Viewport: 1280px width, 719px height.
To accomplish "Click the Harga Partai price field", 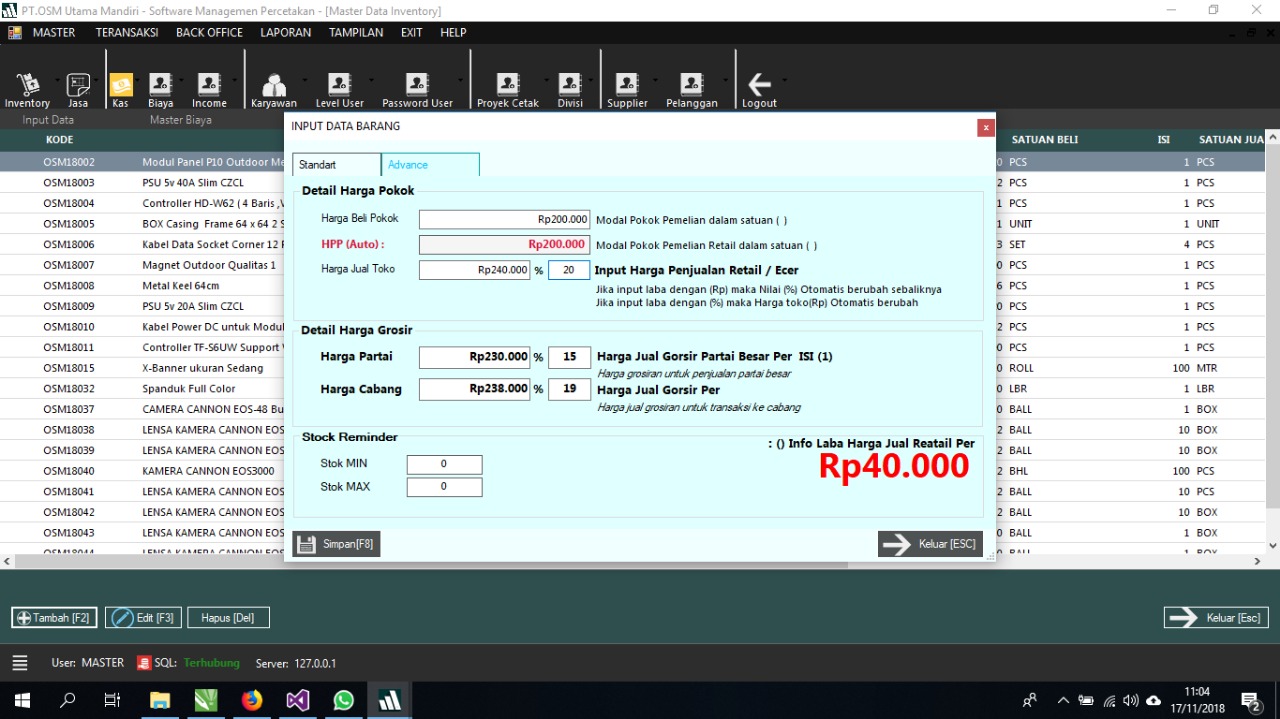I will [x=474, y=357].
